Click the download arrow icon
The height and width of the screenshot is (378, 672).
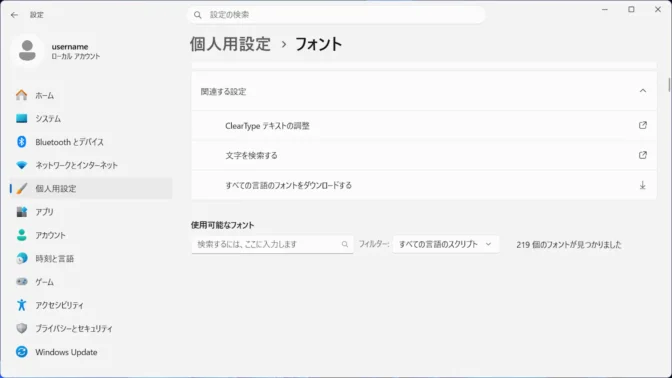pos(642,185)
